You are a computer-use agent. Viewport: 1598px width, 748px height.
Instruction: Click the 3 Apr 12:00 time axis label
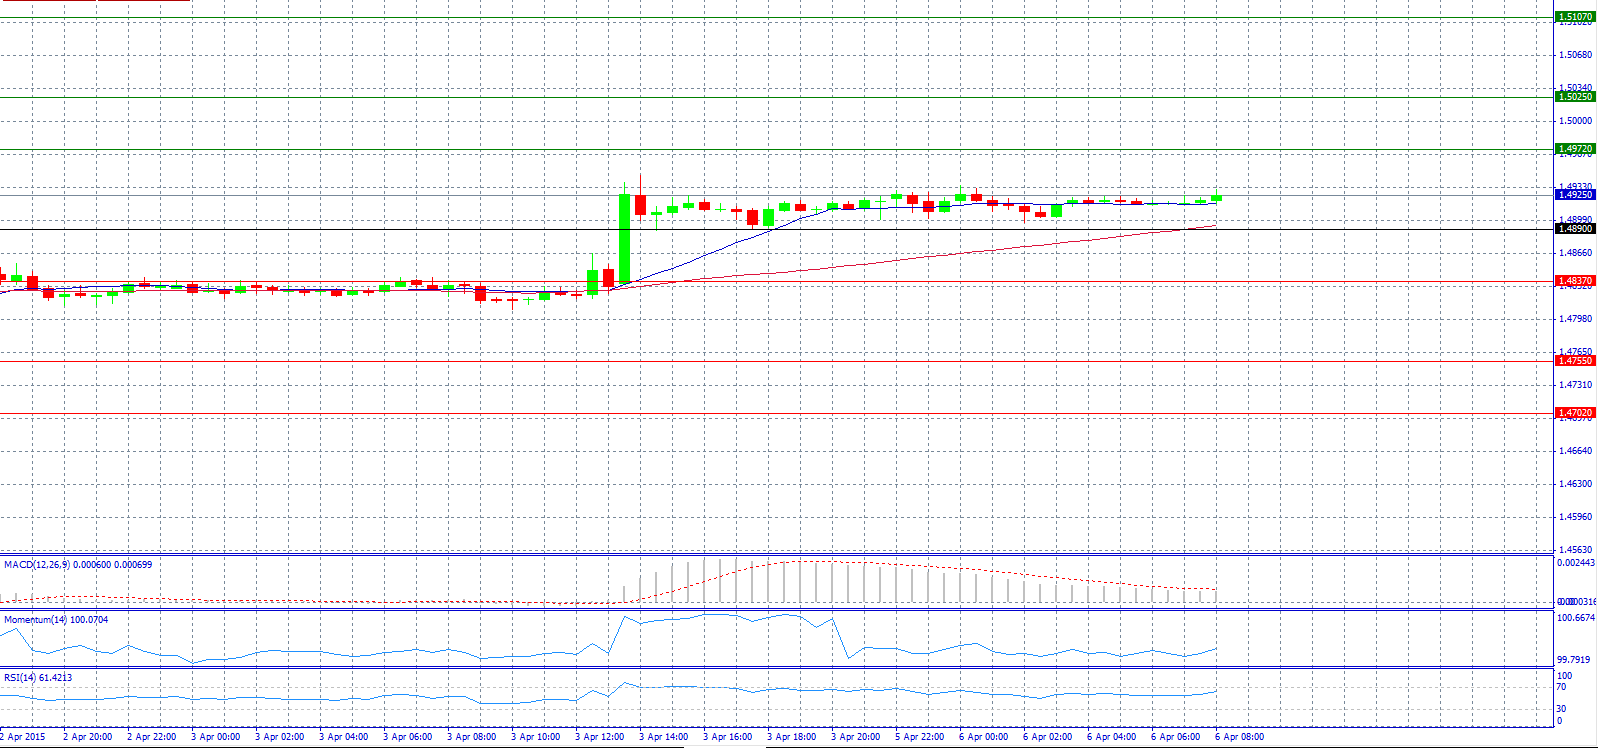click(599, 737)
